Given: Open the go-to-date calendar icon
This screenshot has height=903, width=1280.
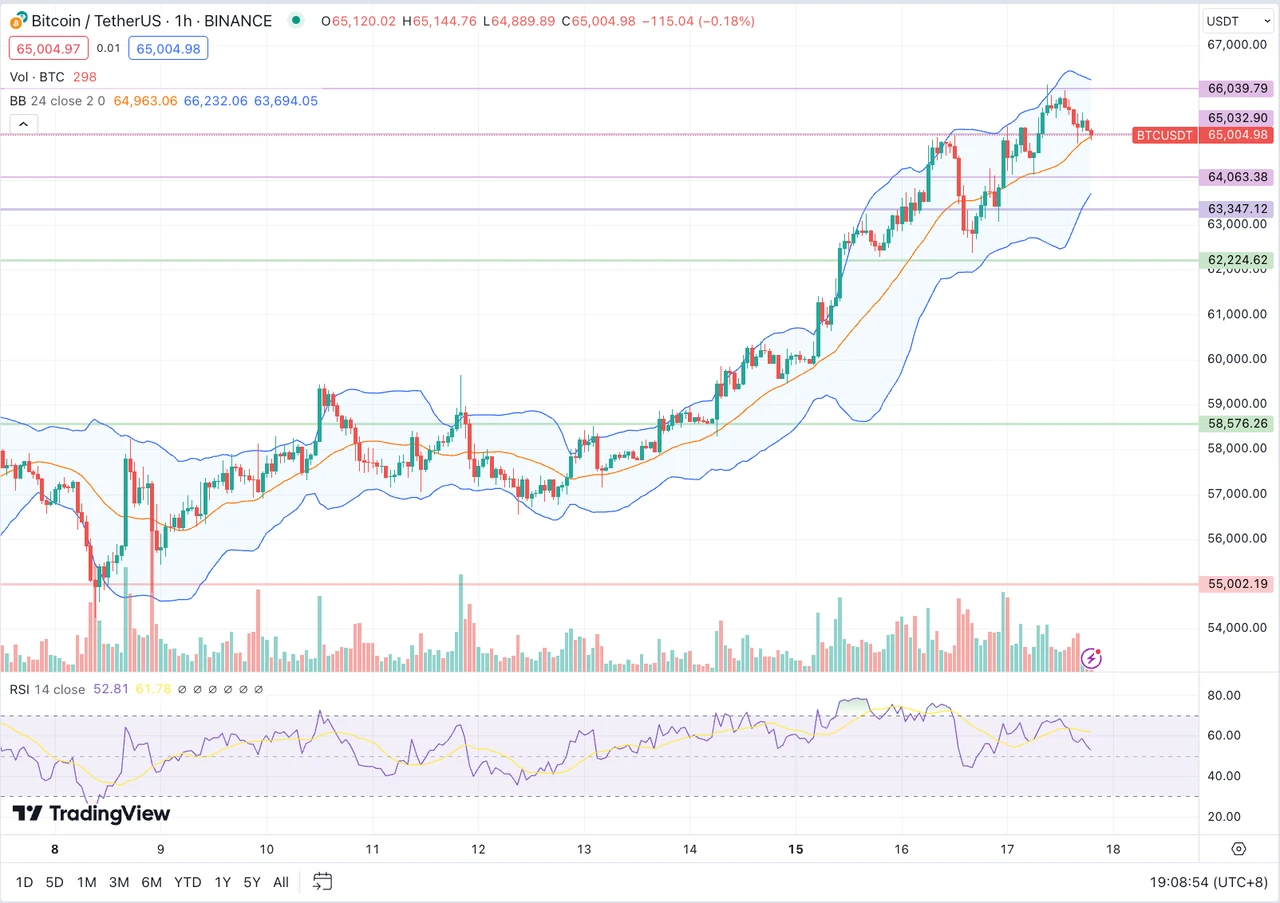Looking at the screenshot, I should point(322,881).
